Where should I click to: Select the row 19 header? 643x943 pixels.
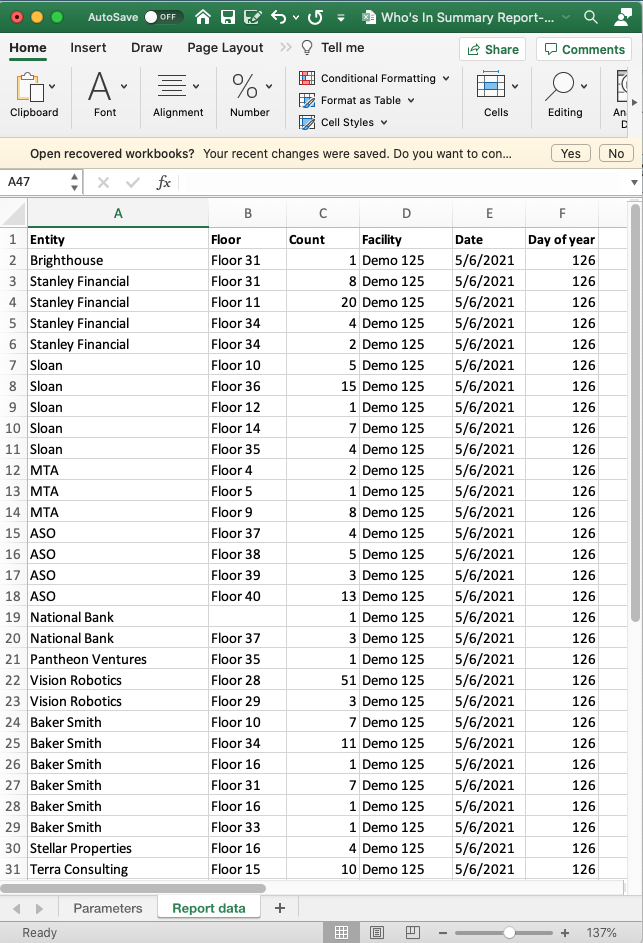coord(13,617)
